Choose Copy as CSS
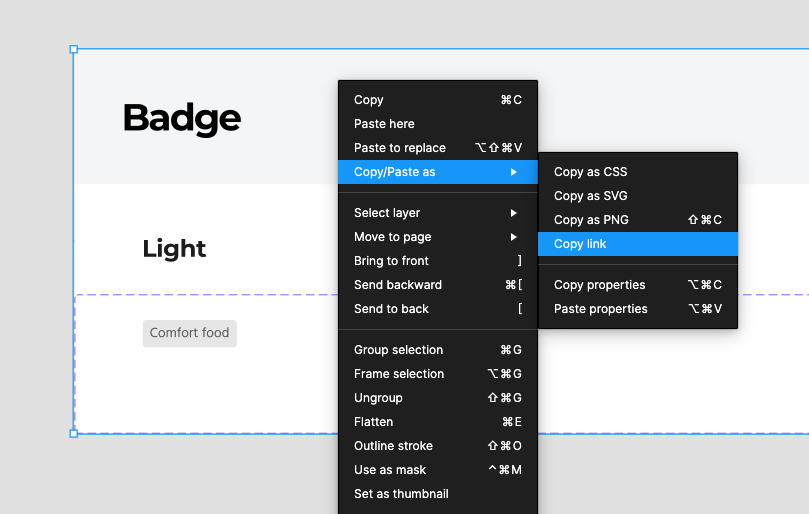 638,172
